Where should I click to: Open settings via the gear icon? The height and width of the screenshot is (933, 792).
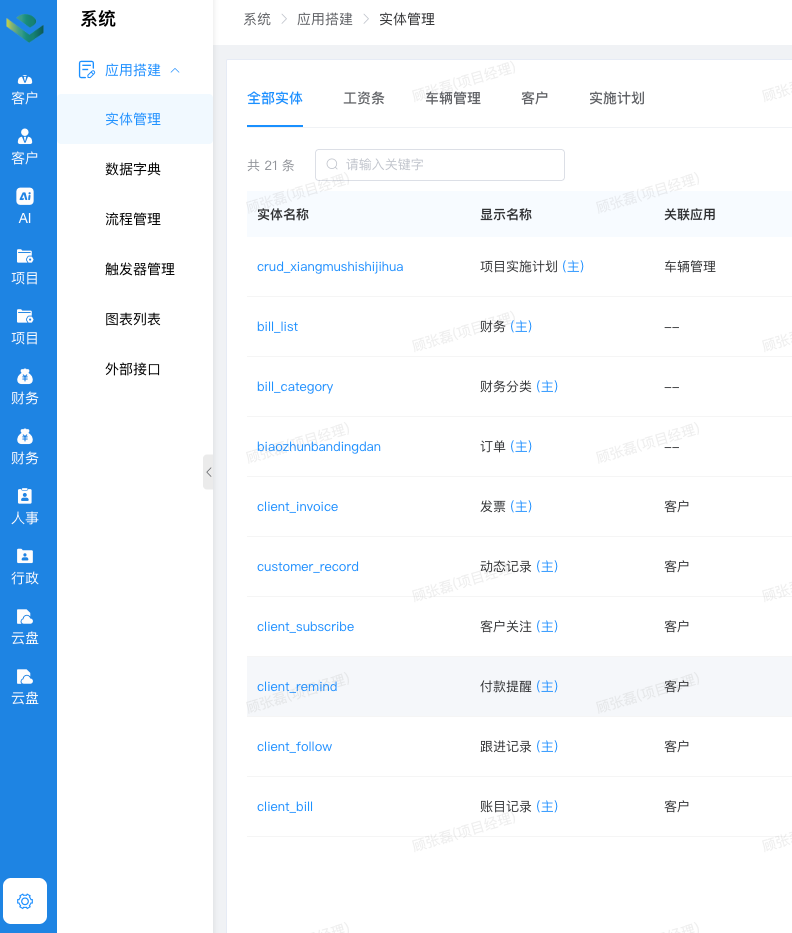click(x=25, y=901)
